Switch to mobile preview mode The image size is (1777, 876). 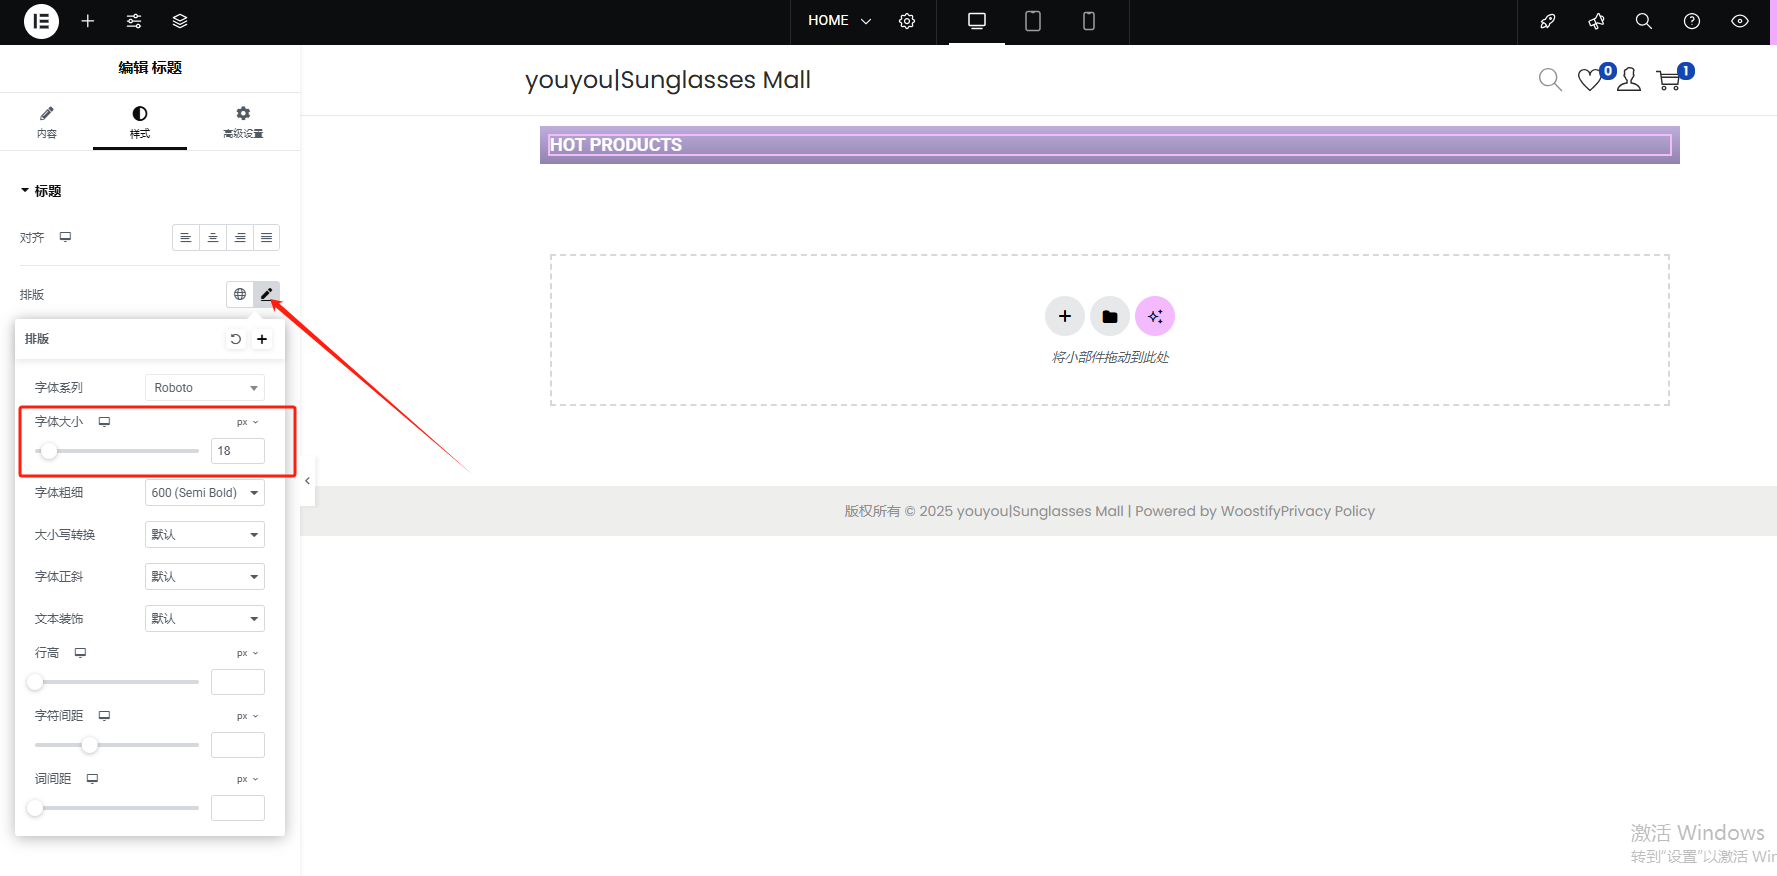coord(1089,21)
